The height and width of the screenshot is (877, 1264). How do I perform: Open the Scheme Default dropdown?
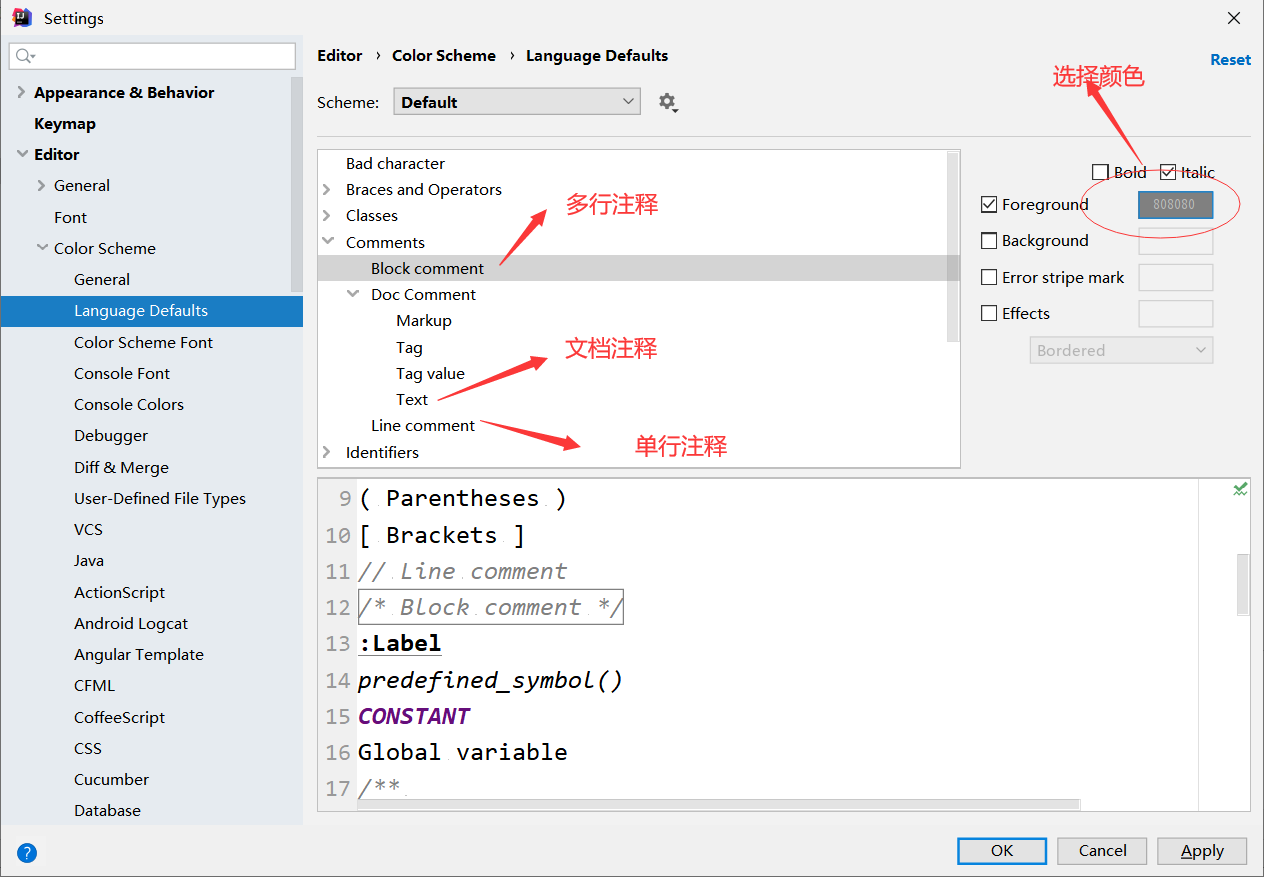pyautogui.click(x=517, y=102)
